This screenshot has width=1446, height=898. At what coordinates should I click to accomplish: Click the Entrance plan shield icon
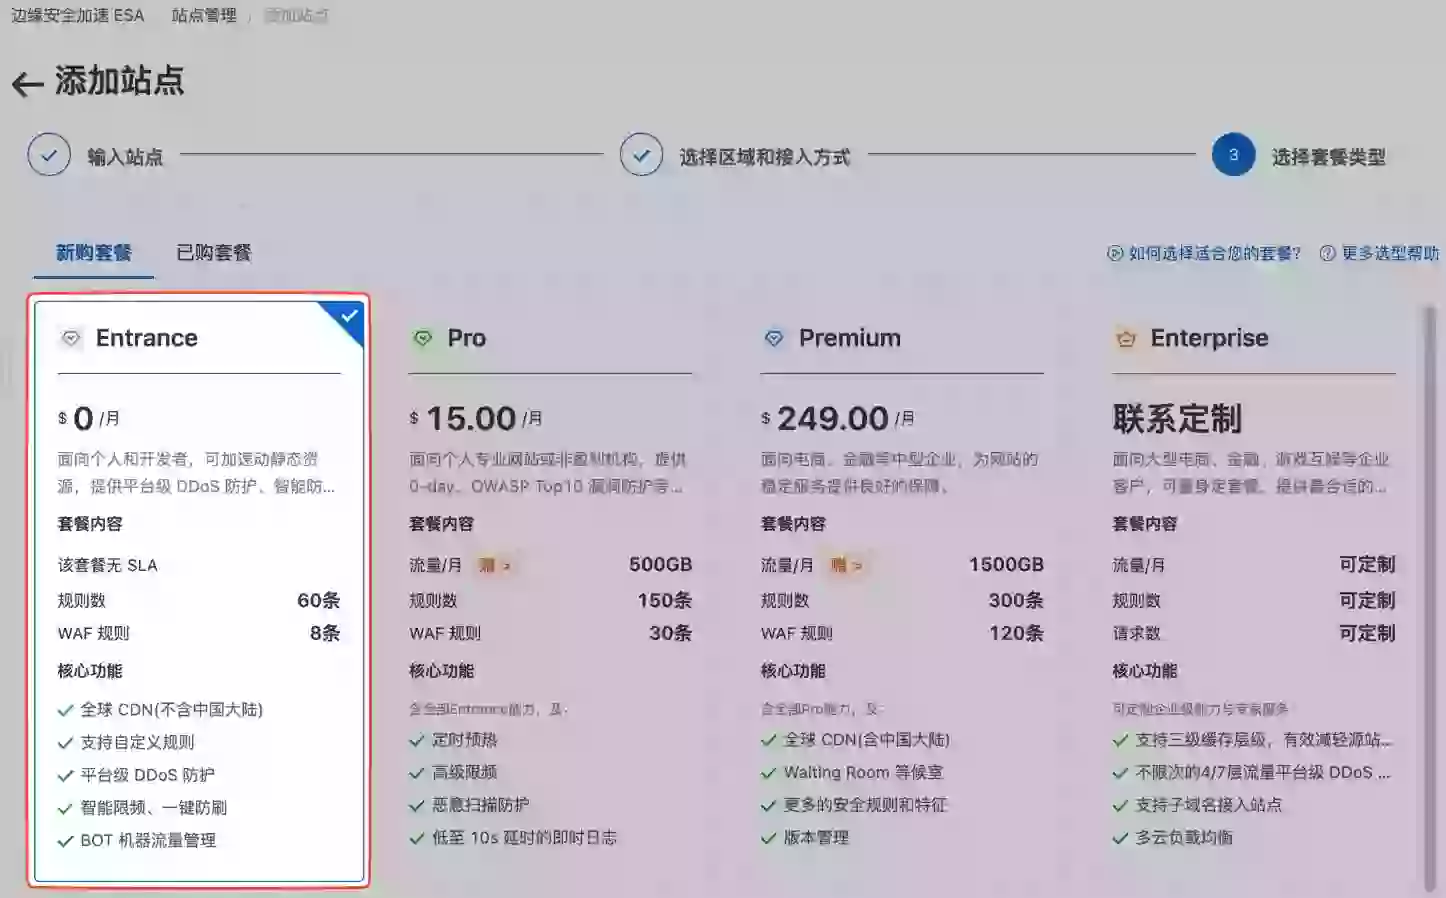pyautogui.click(x=70, y=337)
